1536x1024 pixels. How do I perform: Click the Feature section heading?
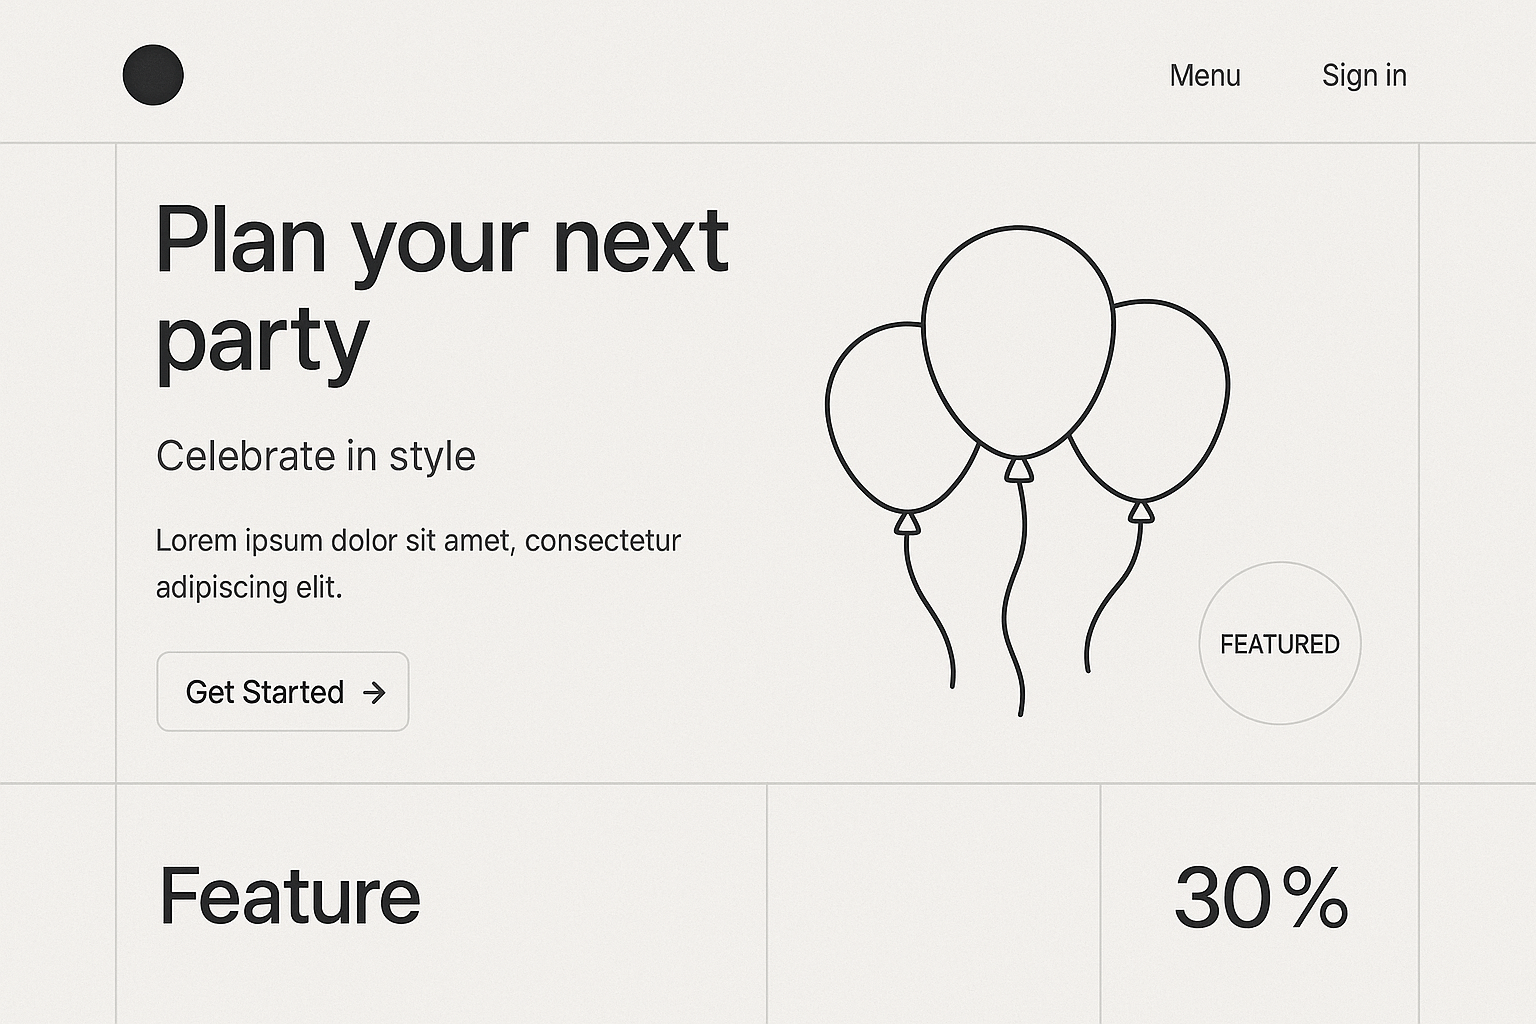(x=290, y=896)
